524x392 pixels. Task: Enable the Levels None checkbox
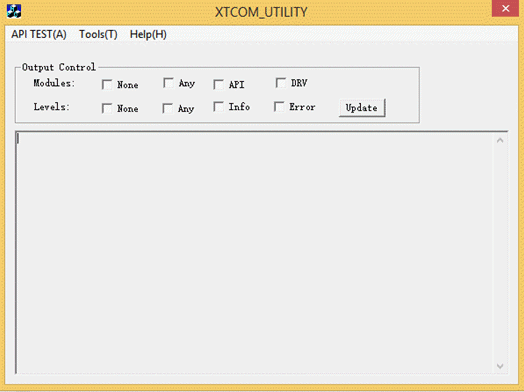[x=107, y=108]
